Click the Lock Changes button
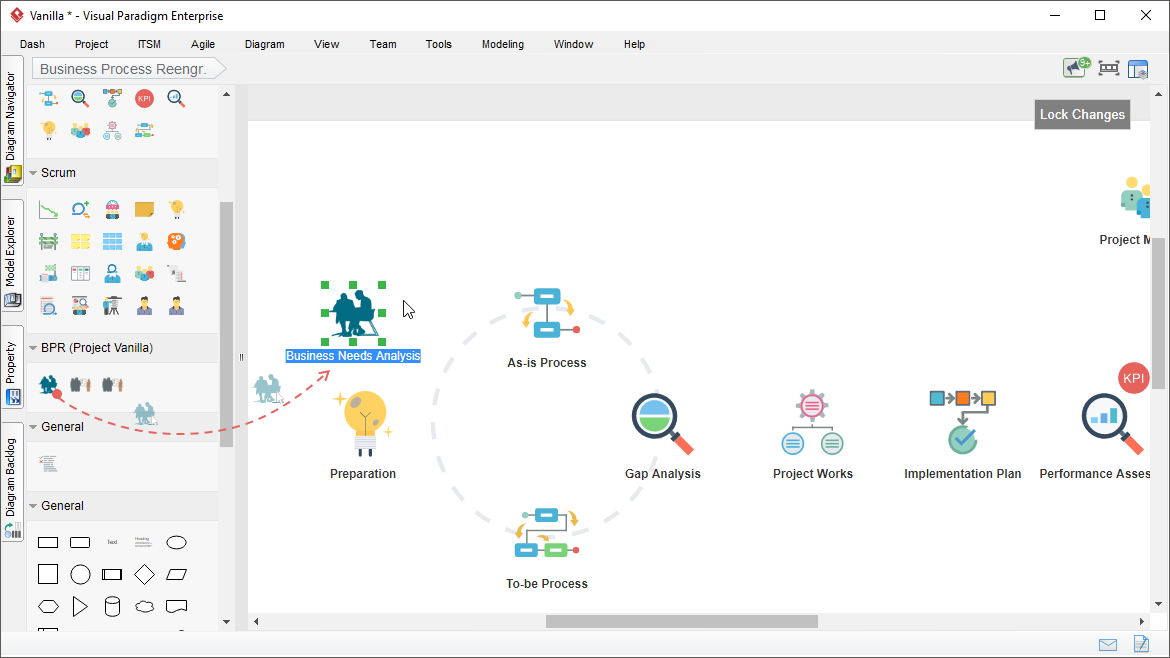The image size is (1170, 658). point(1082,115)
